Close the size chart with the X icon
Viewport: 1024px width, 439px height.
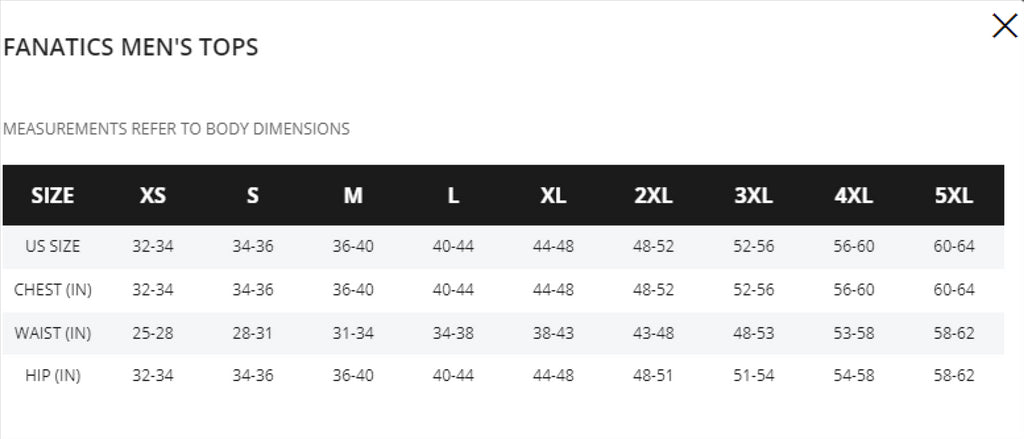tap(1004, 26)
